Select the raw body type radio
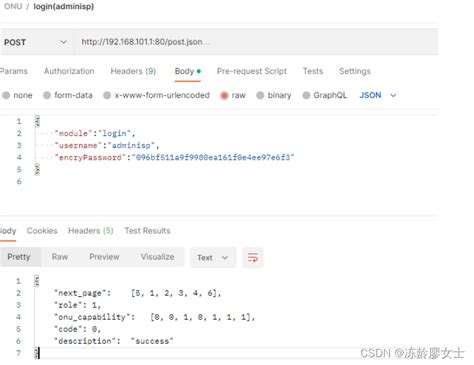 (224, 95)
